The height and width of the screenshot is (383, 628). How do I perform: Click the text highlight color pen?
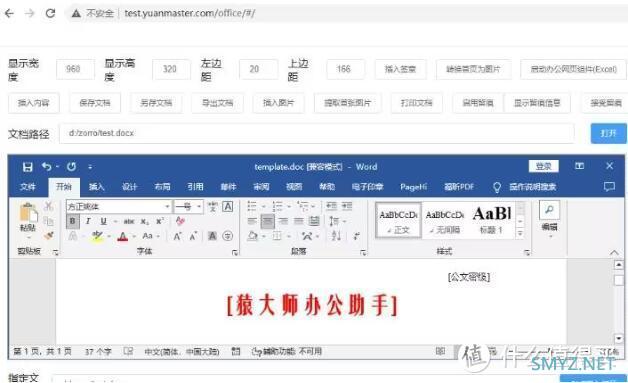97,236
